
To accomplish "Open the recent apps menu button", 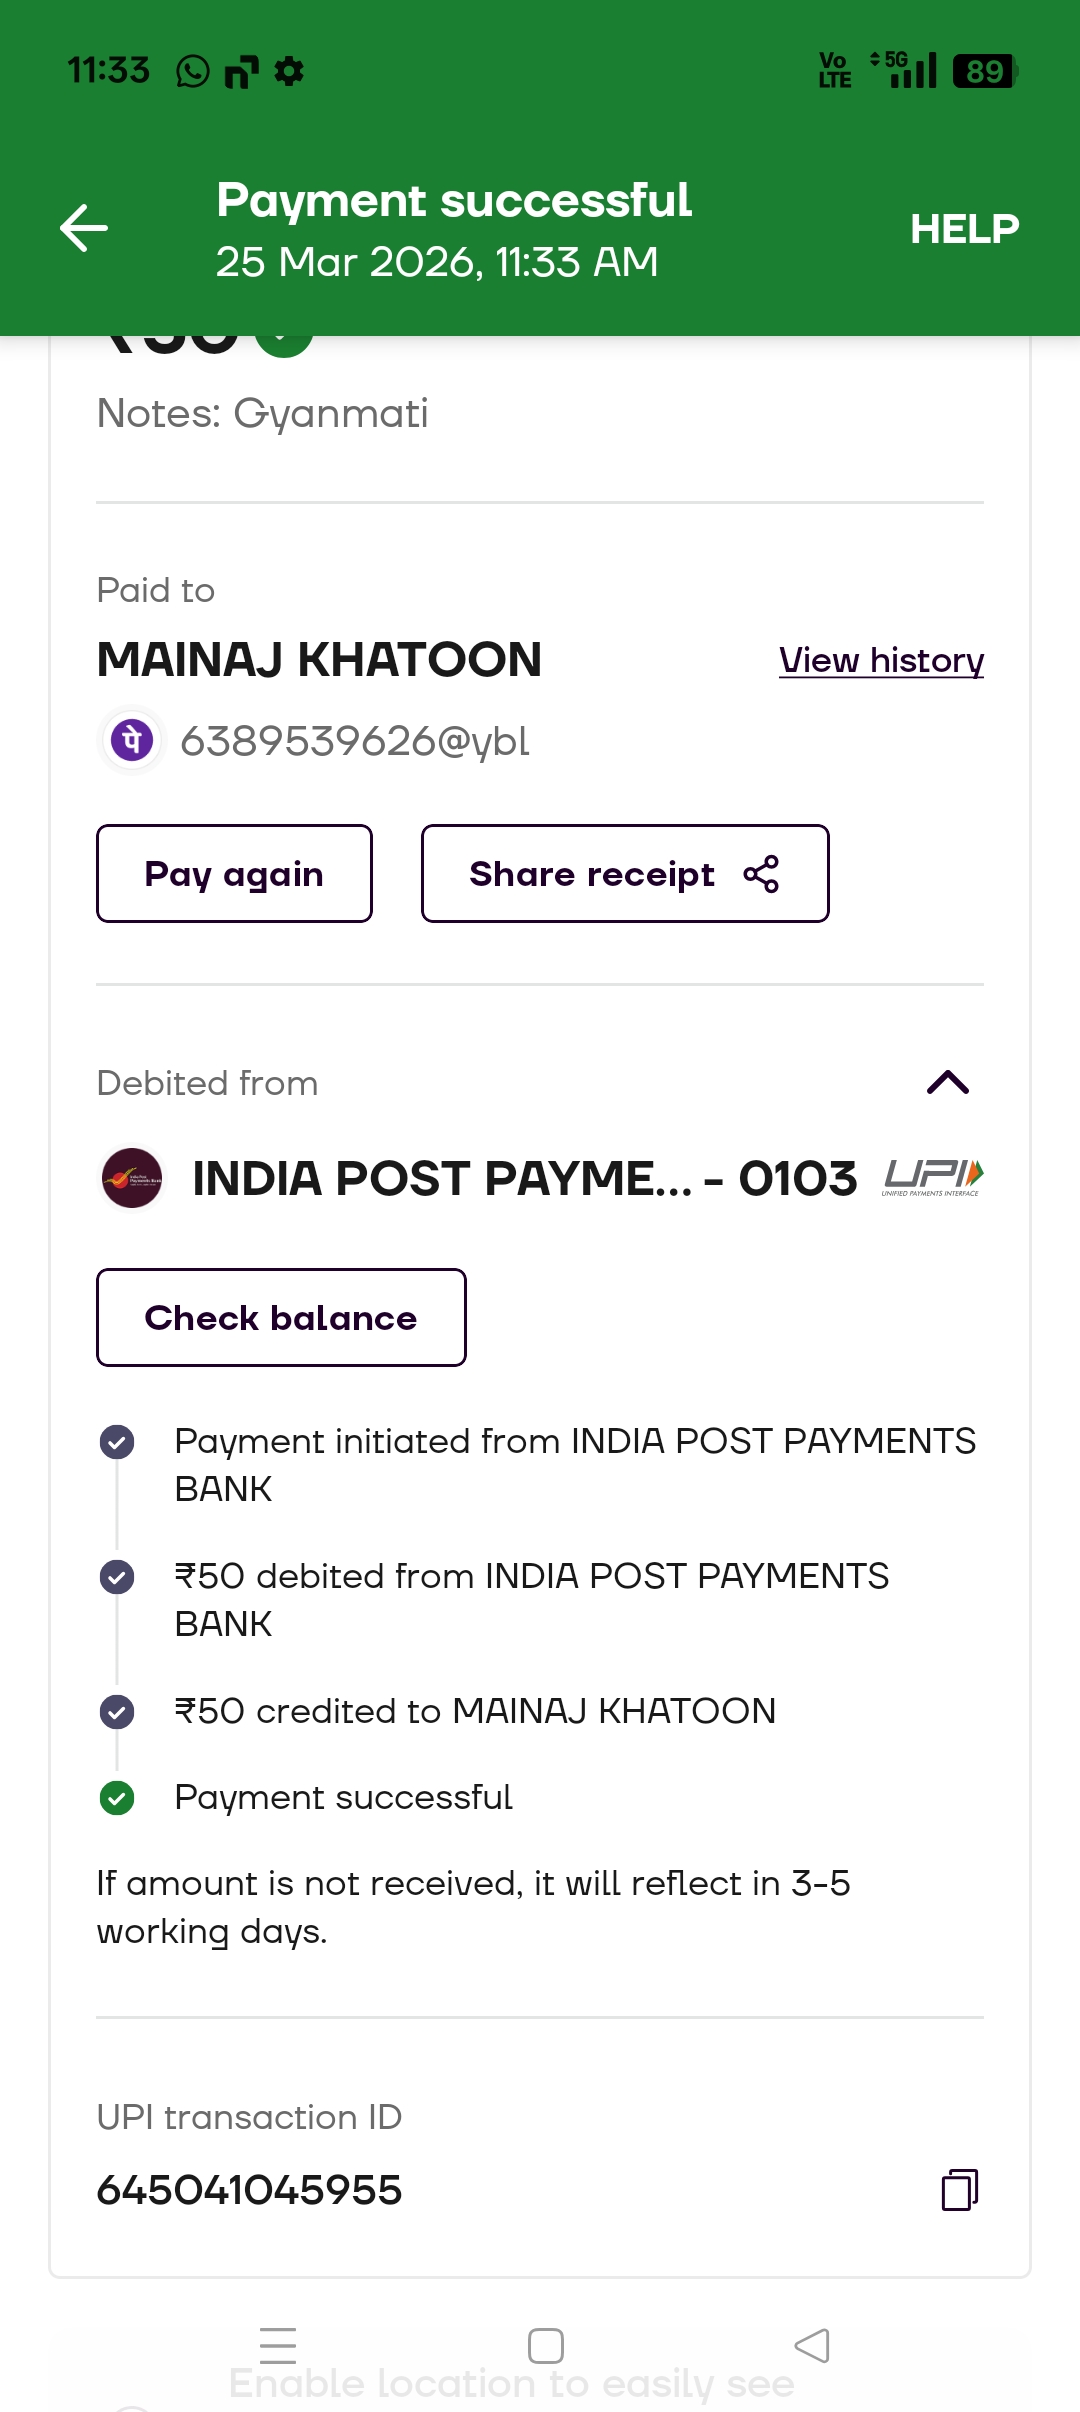I will pos(277,2345).
